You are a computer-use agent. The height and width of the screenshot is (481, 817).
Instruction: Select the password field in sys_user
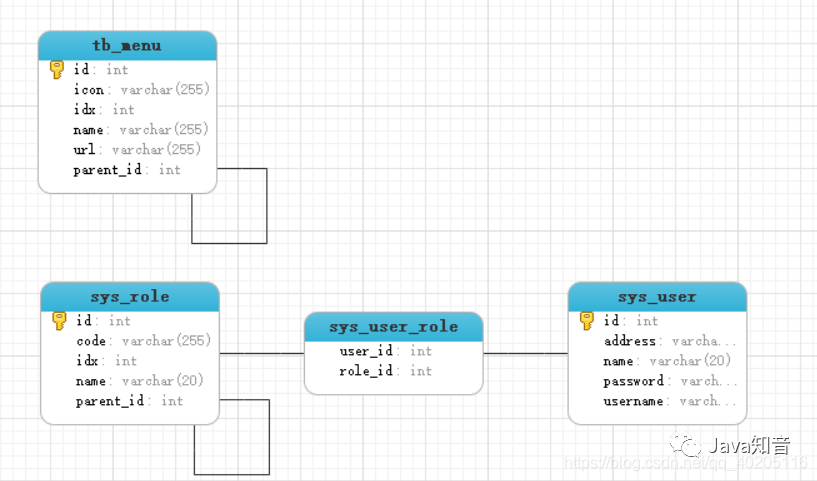tap(670, 381)
